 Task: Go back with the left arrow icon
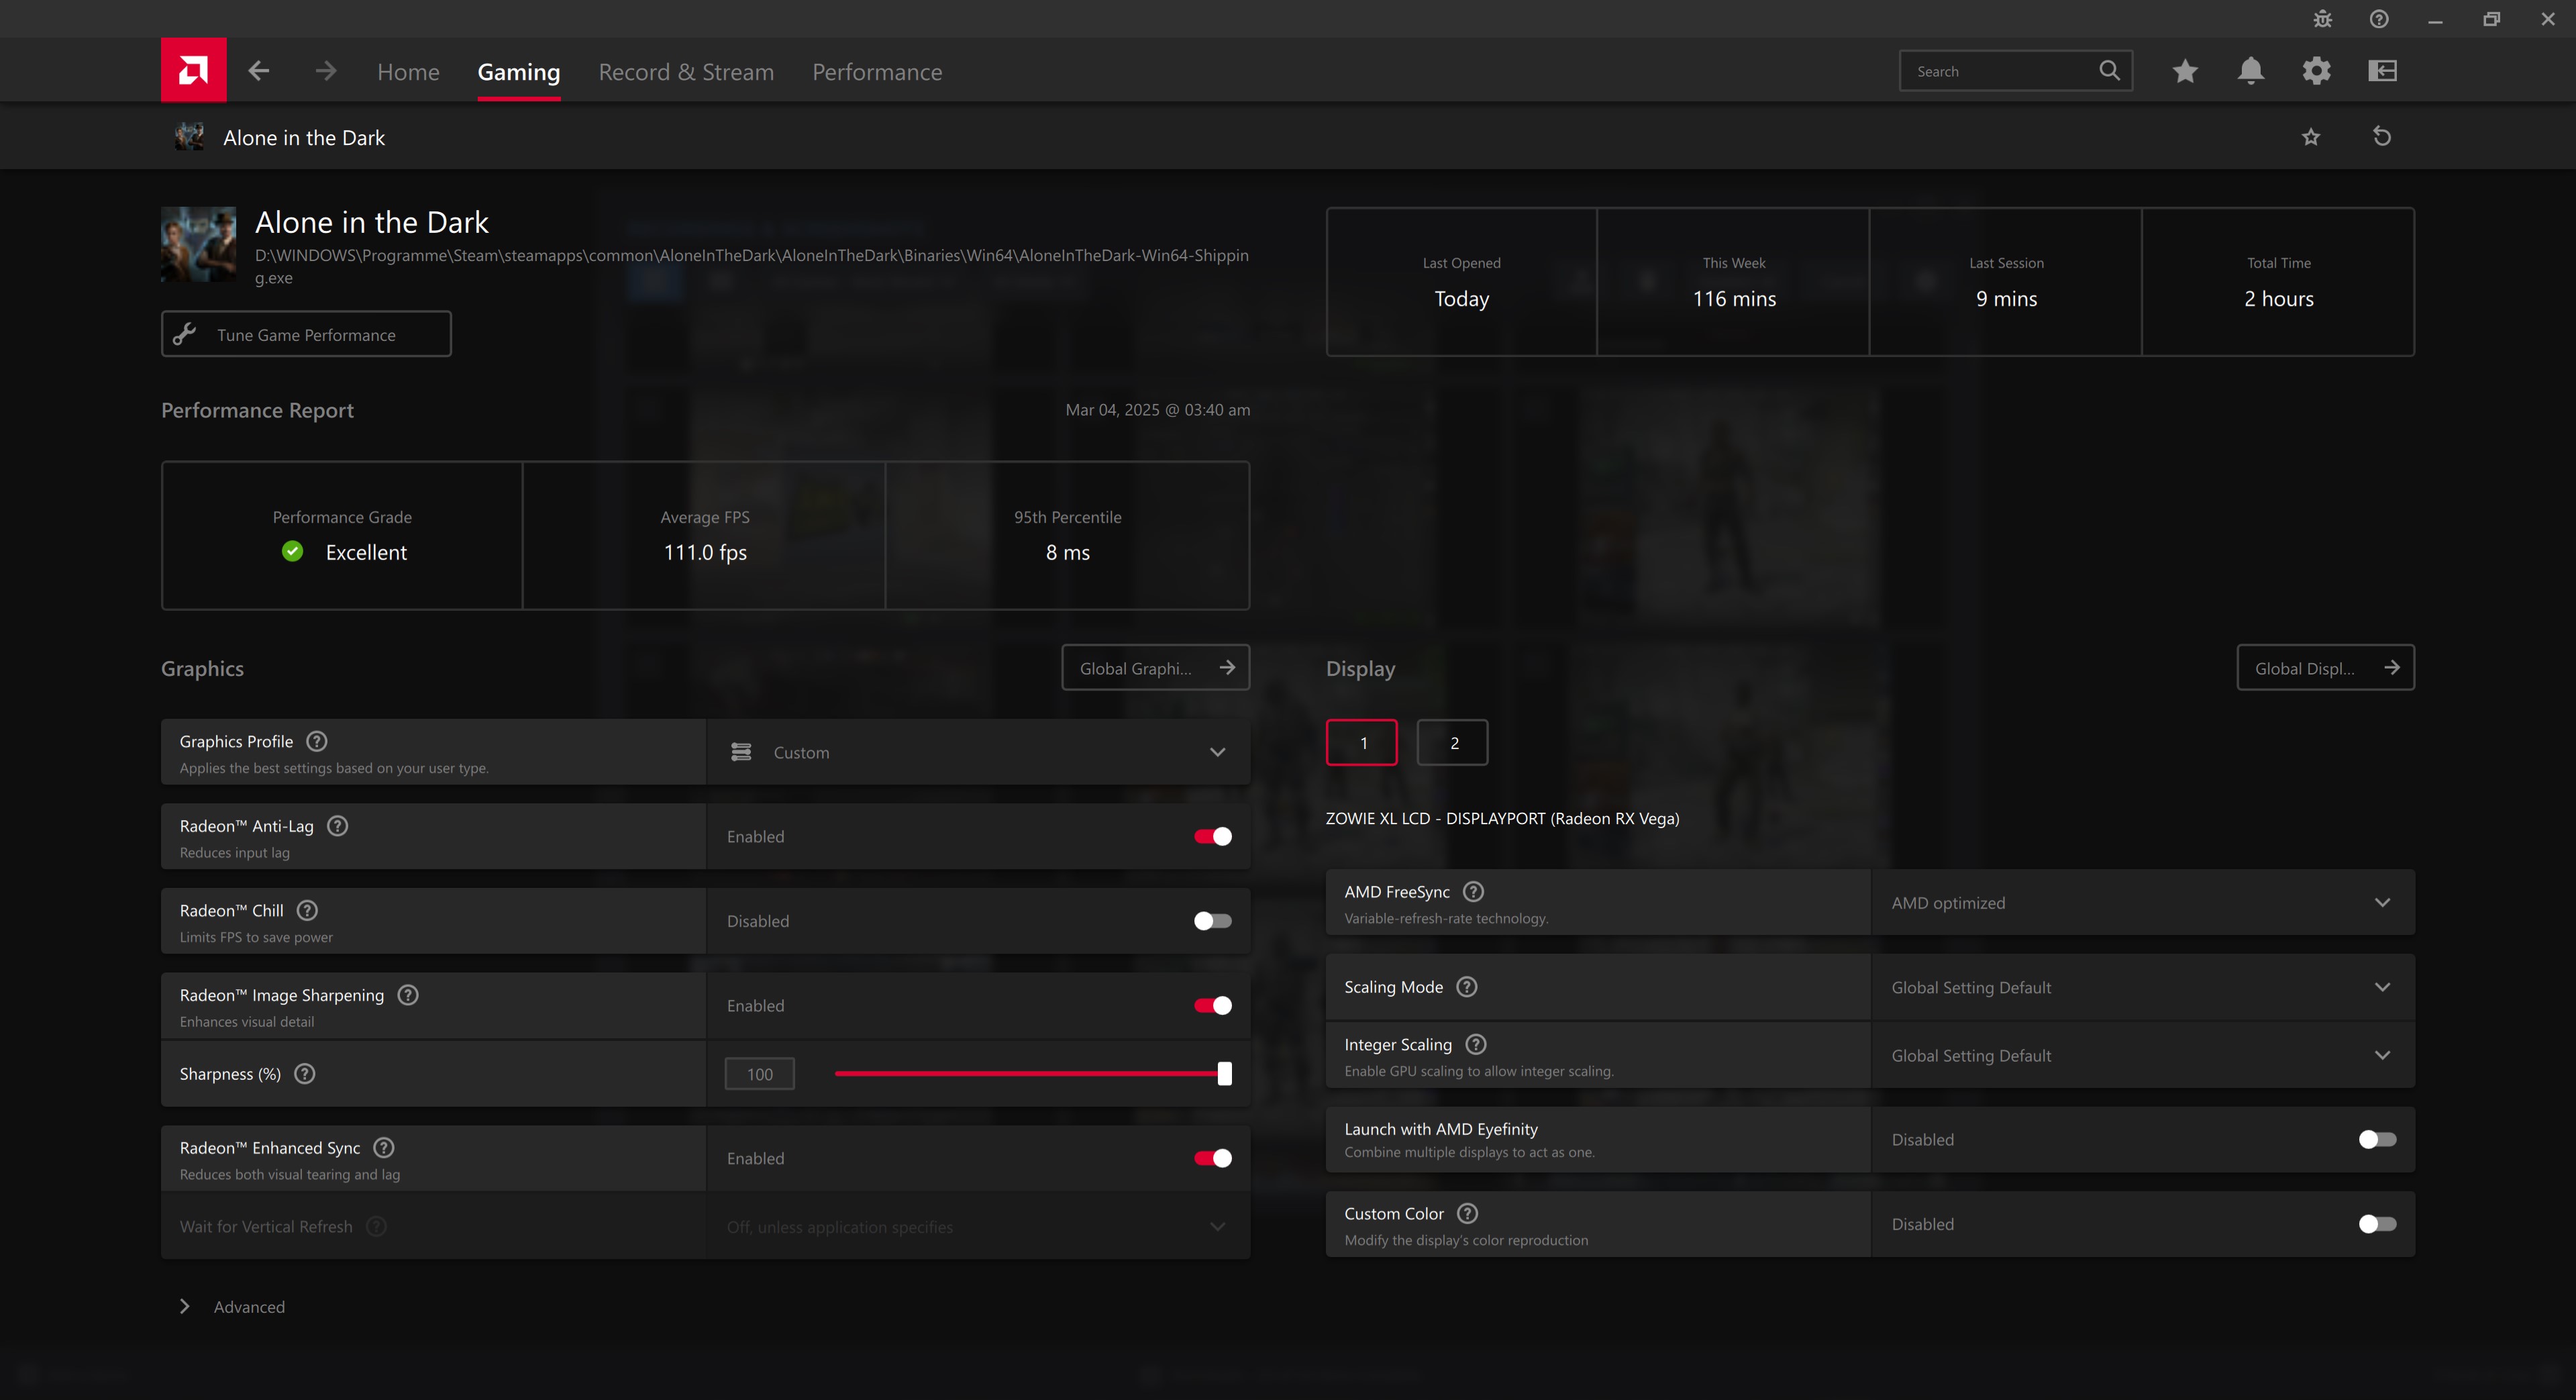coord(259,71)
